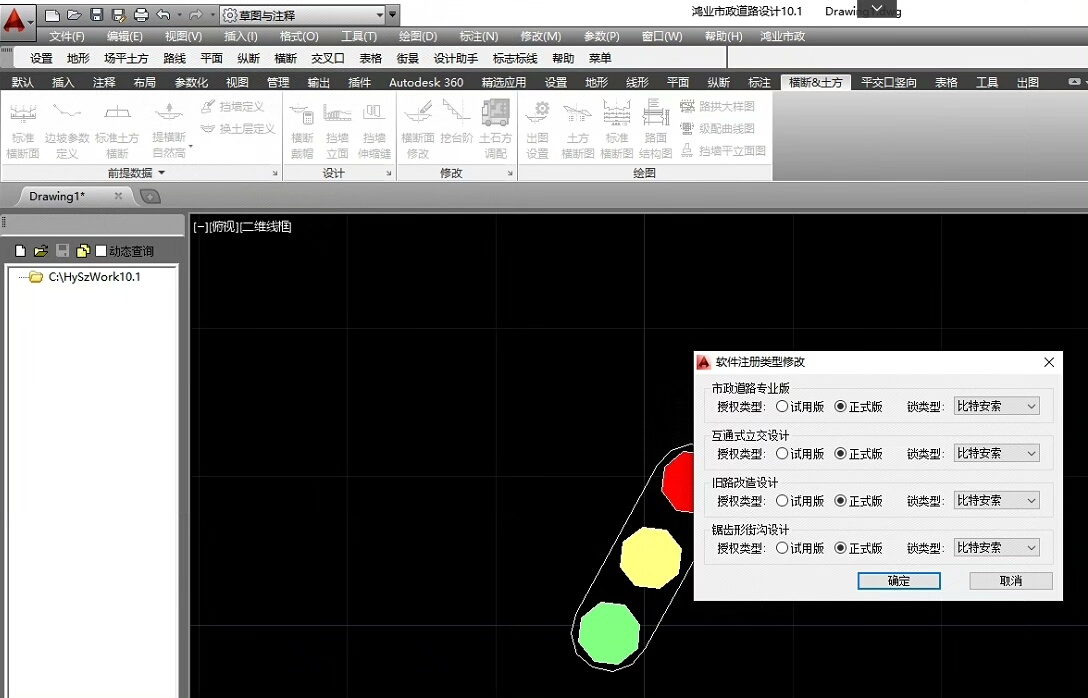Create a new drawing from quick access toolbar

coord(51,15)
